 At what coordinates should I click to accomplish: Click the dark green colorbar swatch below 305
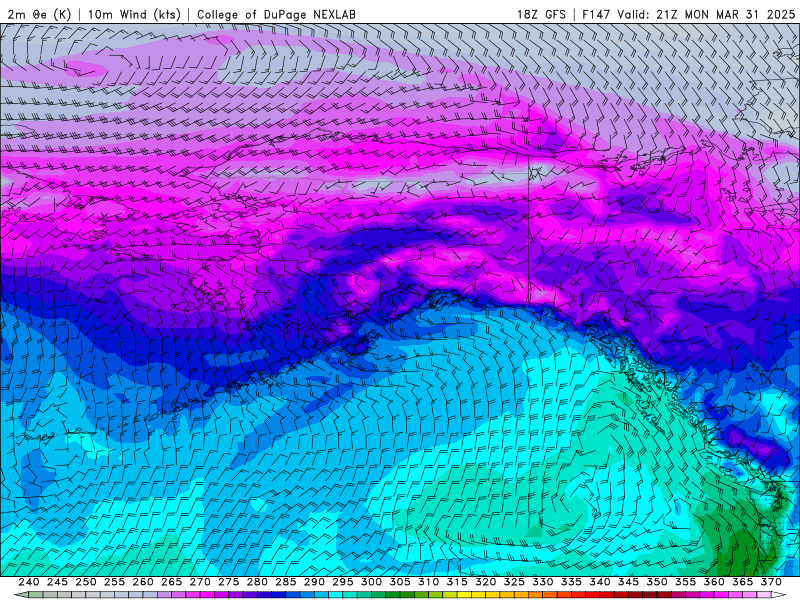393,595
